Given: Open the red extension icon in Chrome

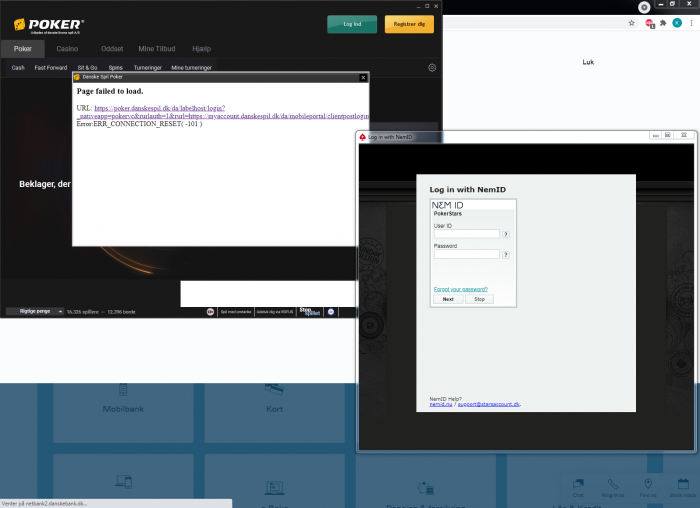Looking at the screenshot, I should click(x=650, y=23).
